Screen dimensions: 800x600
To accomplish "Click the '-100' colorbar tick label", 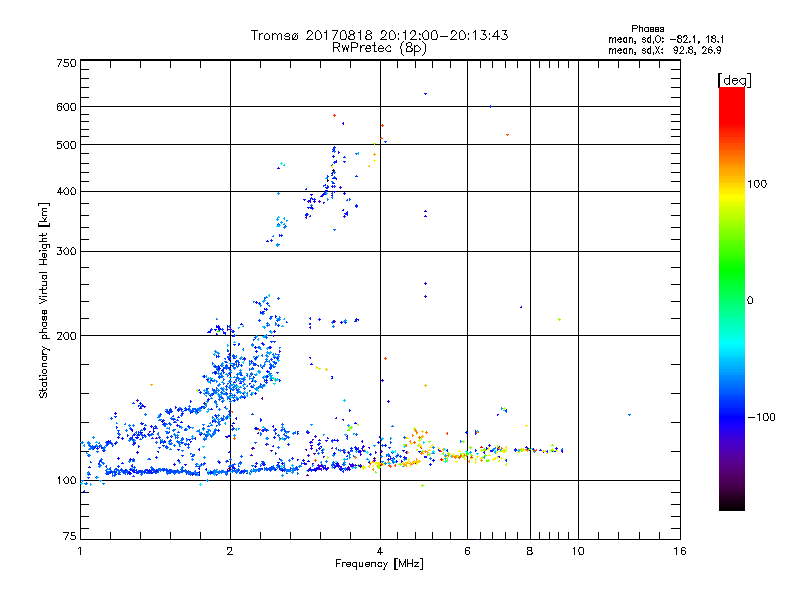I will tap(761, 417).
